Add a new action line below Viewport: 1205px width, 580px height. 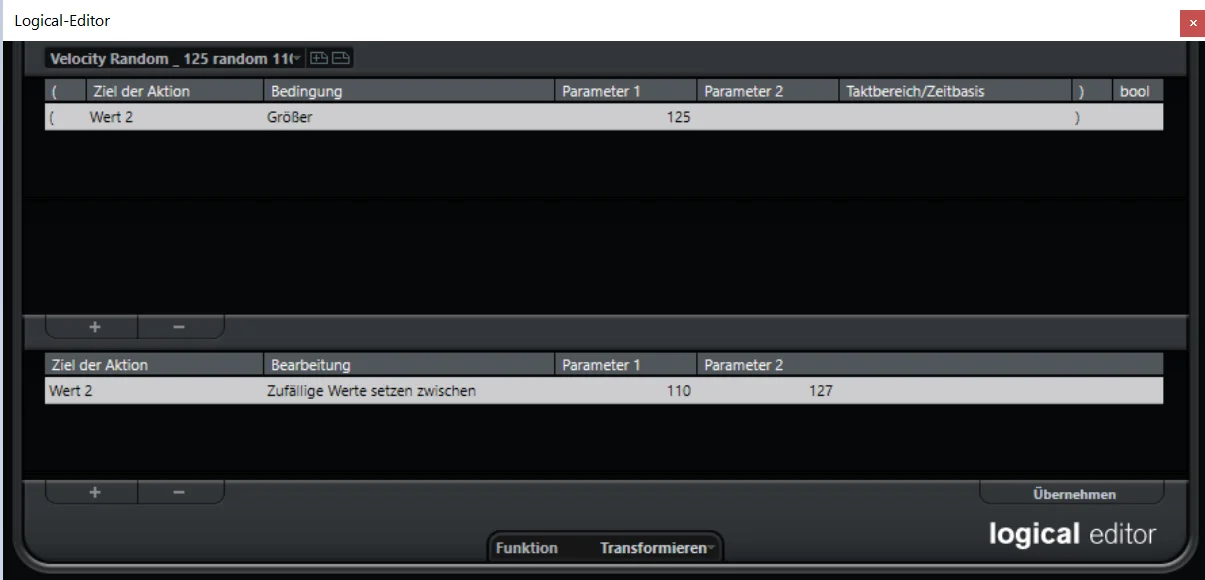pos(95,492)
